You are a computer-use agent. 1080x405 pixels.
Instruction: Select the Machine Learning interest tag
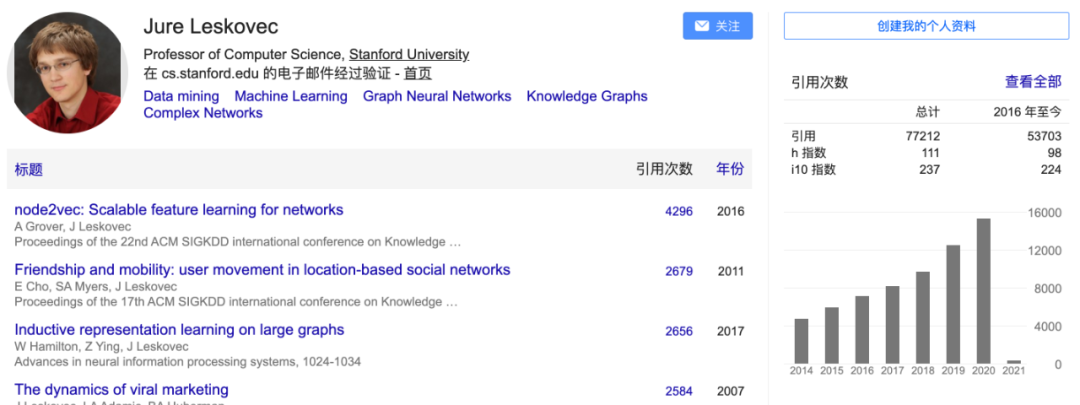click(291, 97)
